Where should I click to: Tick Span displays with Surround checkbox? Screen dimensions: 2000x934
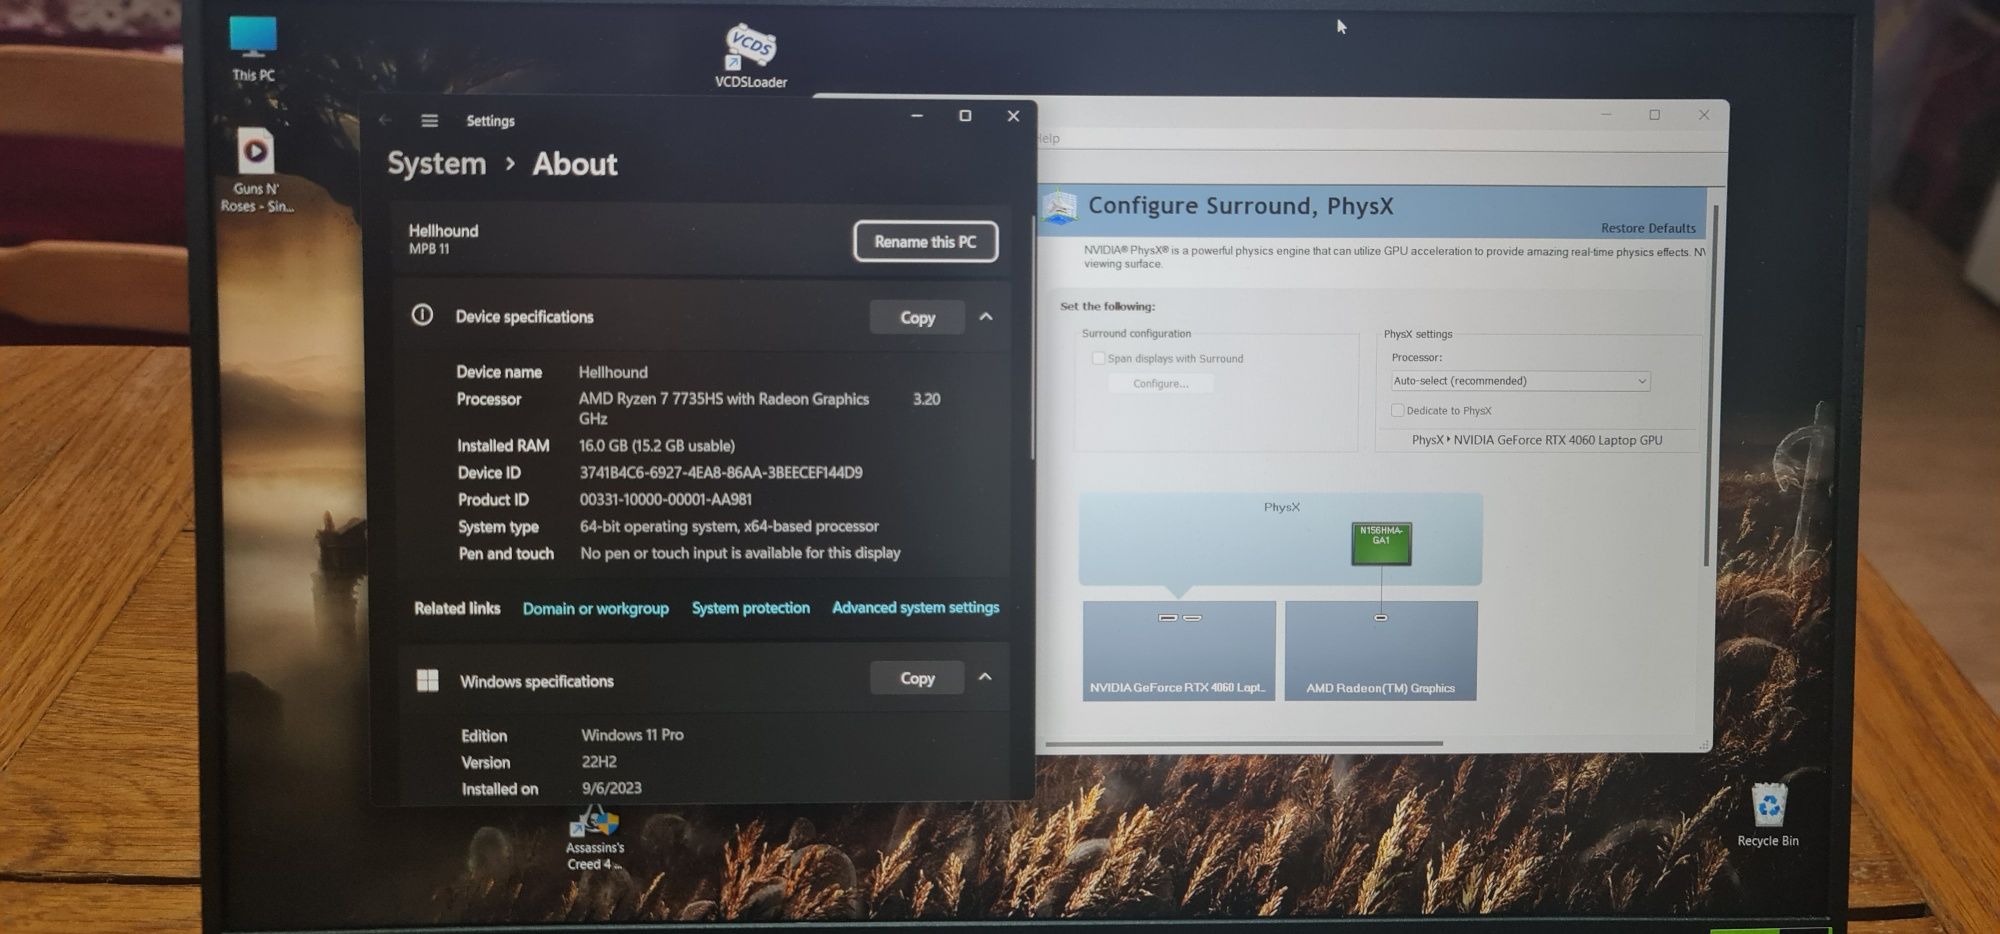click(x=1098, y=358)
